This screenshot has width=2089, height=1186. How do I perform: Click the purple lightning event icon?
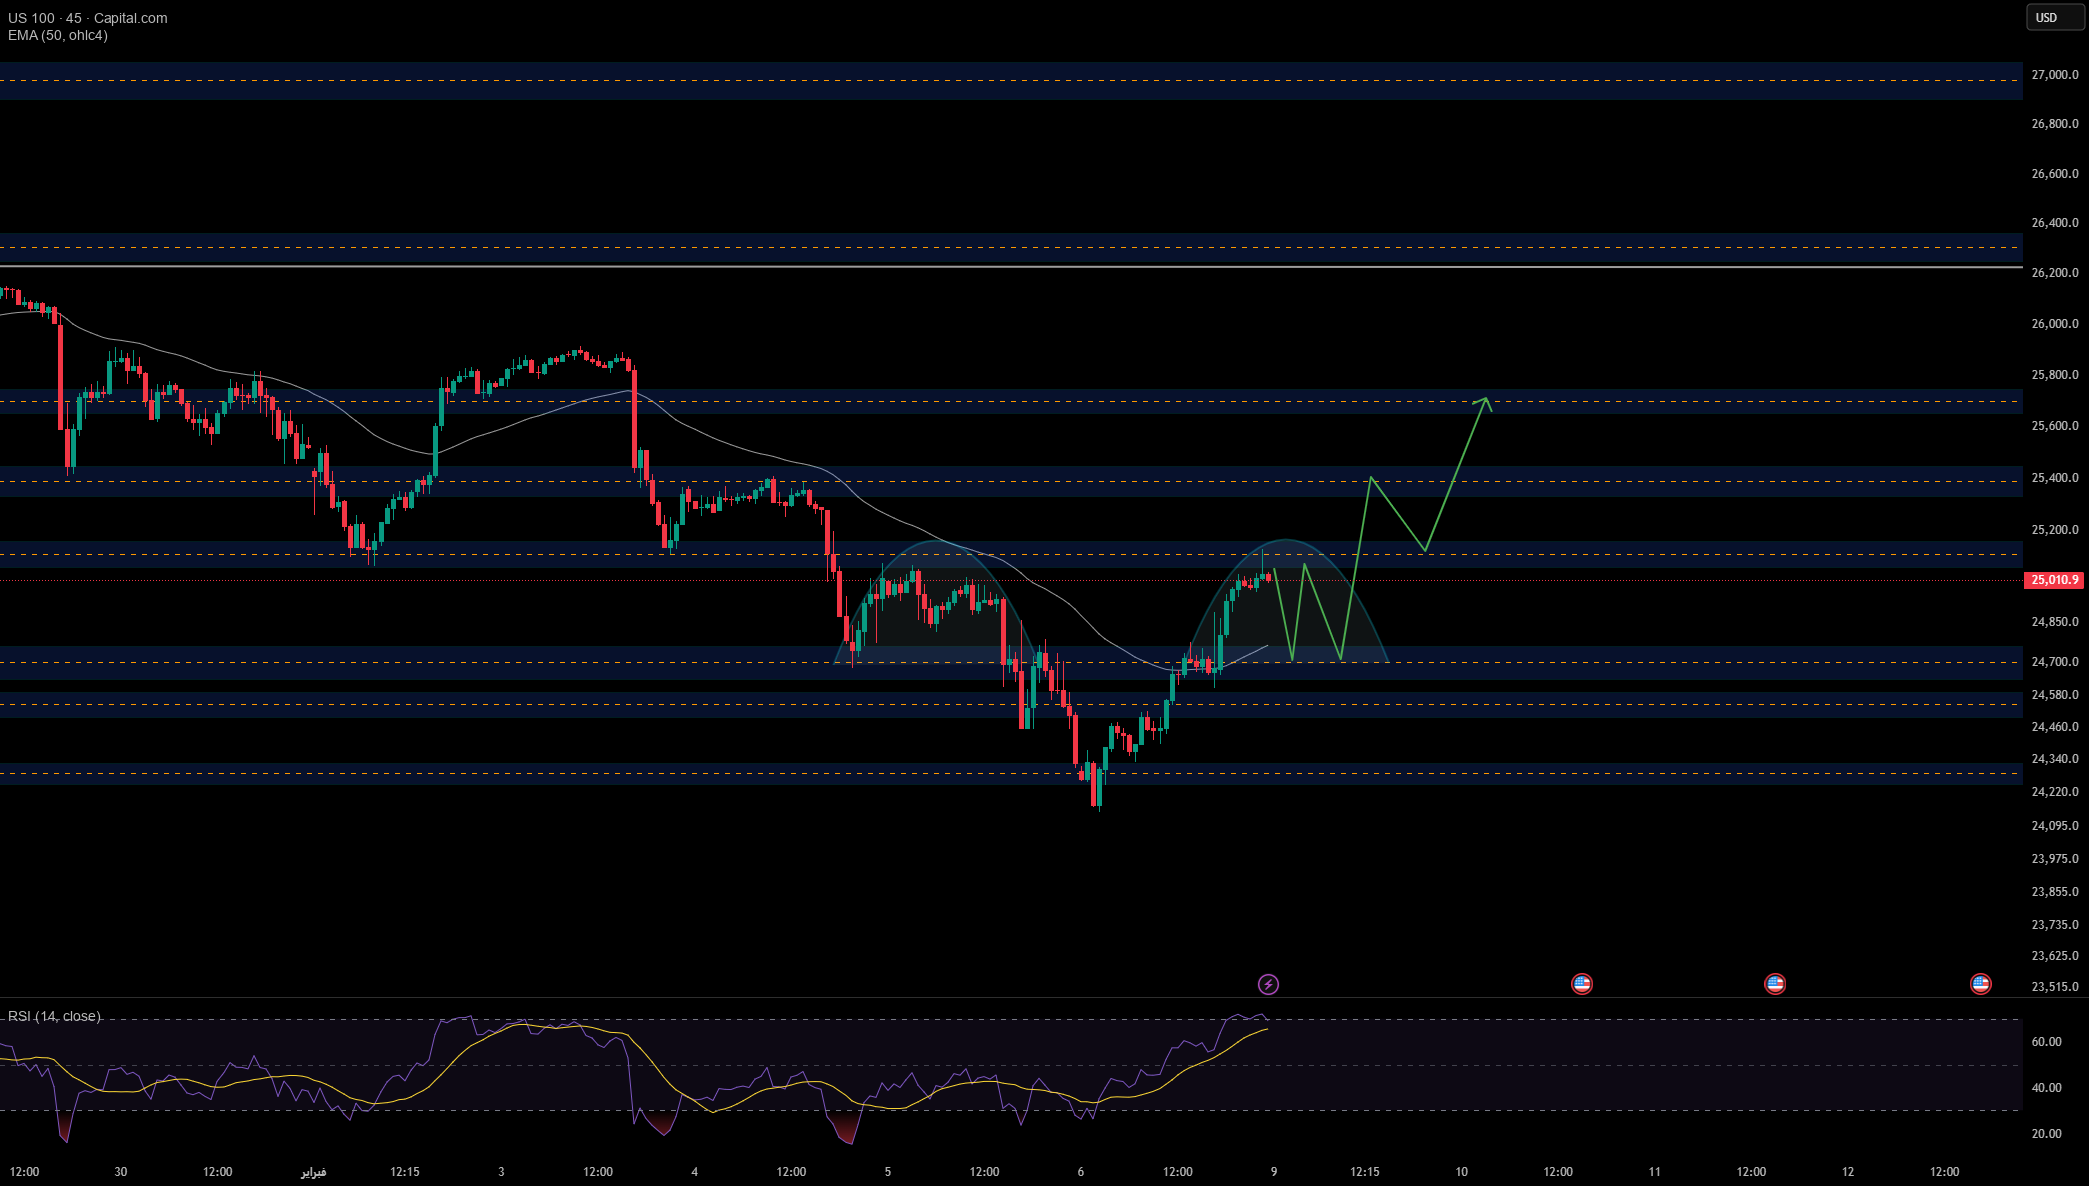(1268, 984)
